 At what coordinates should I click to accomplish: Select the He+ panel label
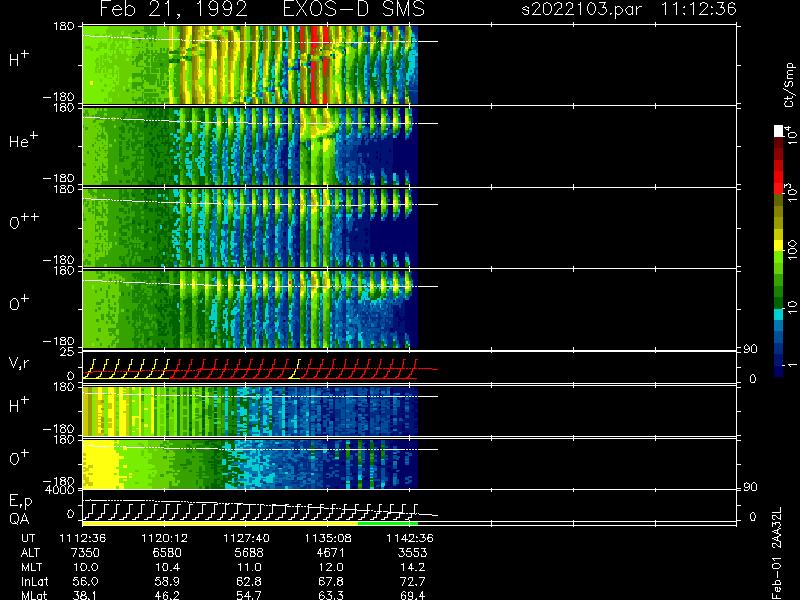(23, 140)
